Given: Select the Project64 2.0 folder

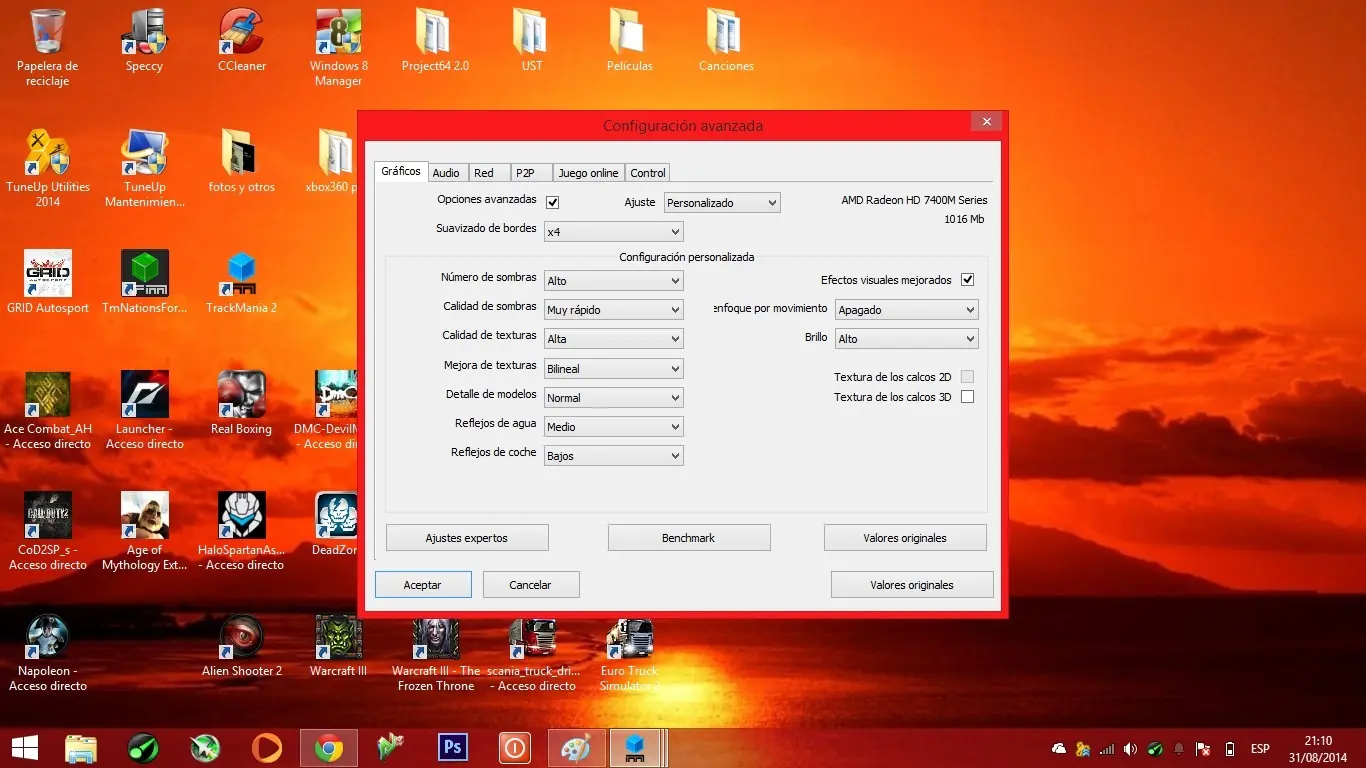Looking at the screenshot, I should click(435, 40).
